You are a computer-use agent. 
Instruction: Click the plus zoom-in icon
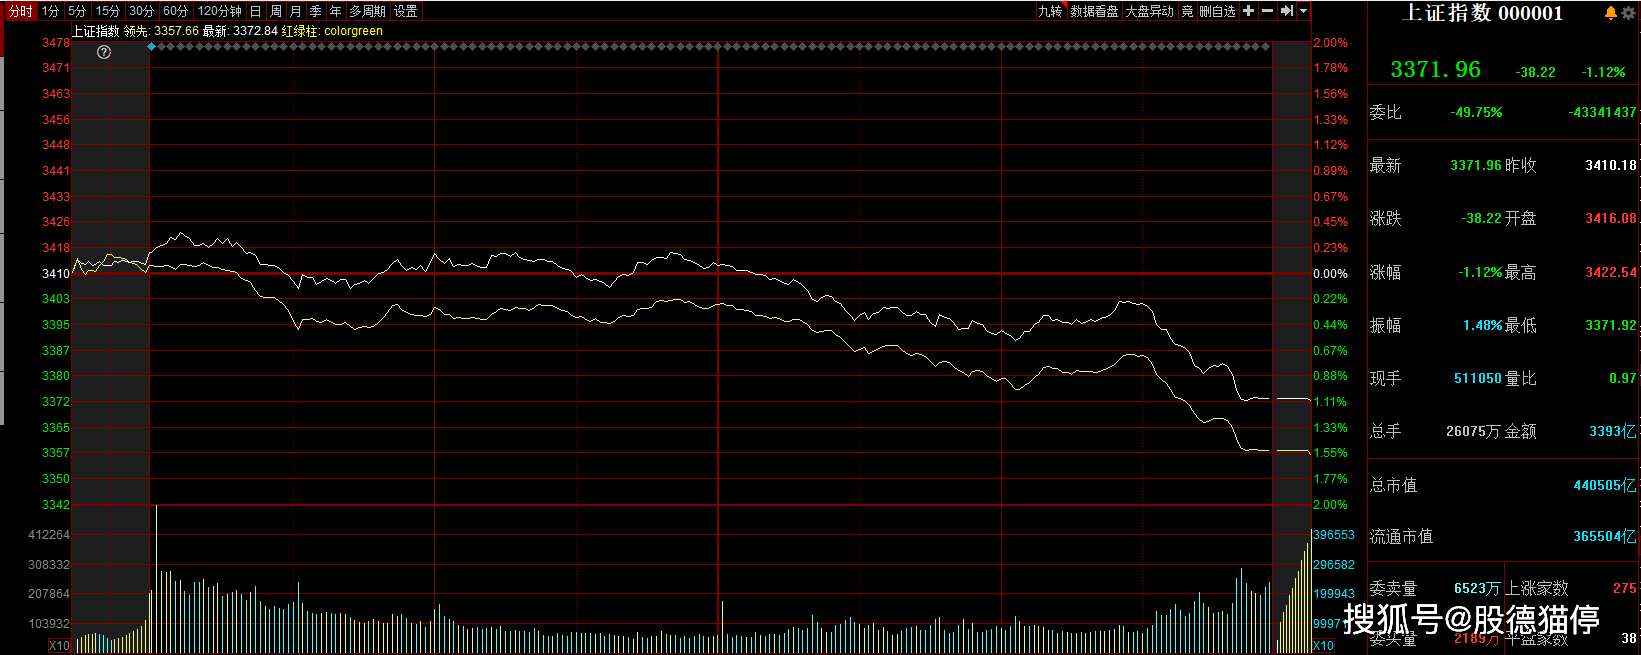pos(1248,11)
